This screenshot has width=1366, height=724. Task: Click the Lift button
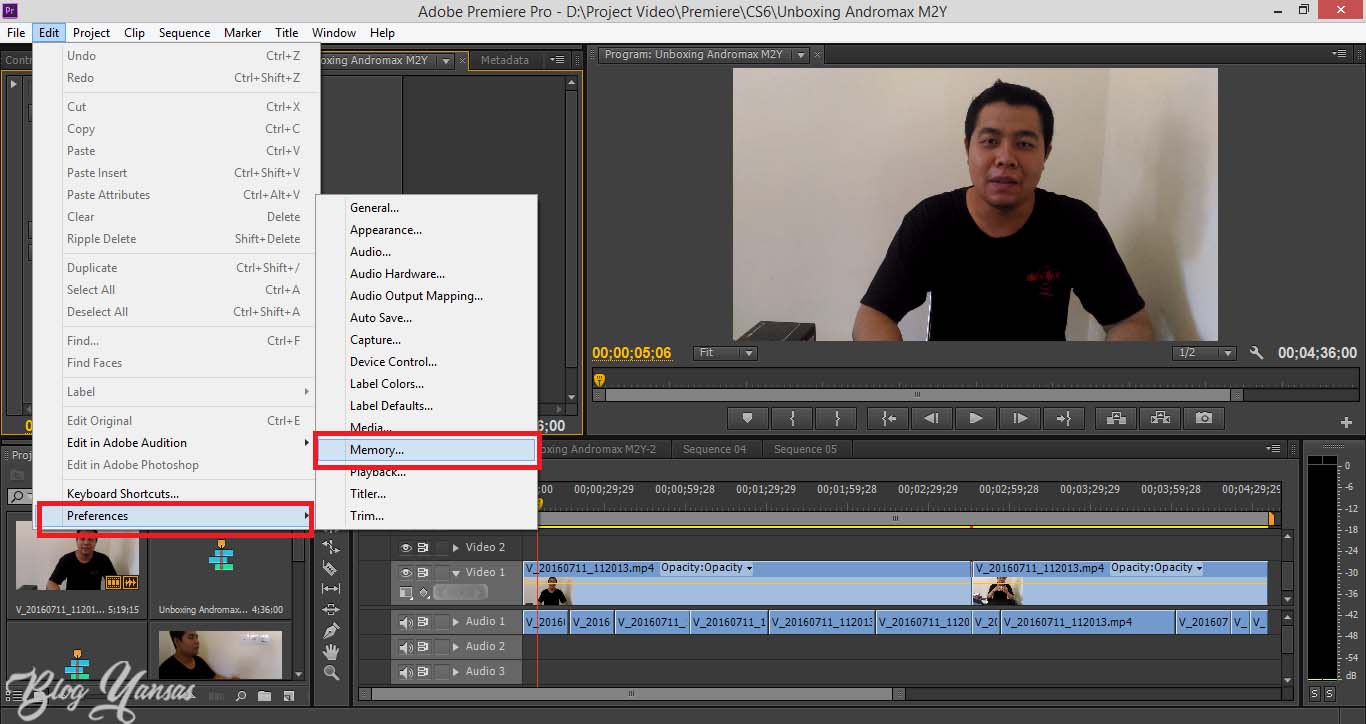[x=1116, y=418]
